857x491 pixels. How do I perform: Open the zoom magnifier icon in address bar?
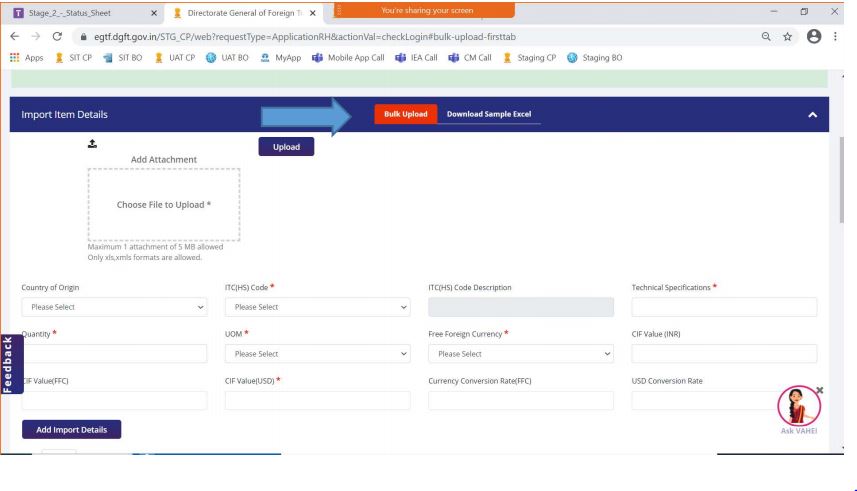(x=766, y=36)
